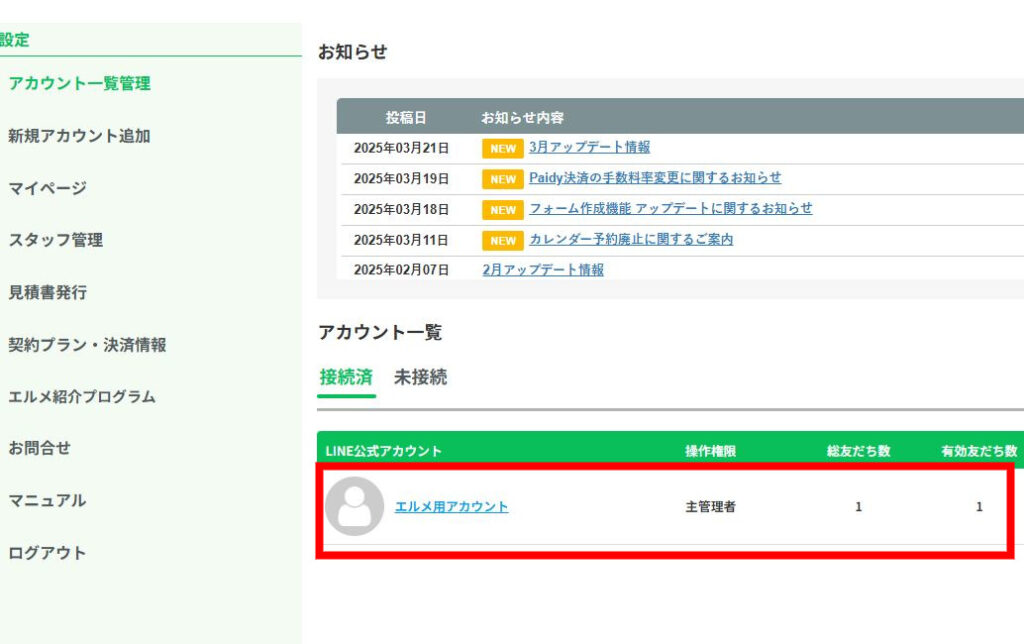The width and height of the screenshot is (1024, 644).
Task: Switch to the 接続済 tab
Action: [x=346, y=378]
